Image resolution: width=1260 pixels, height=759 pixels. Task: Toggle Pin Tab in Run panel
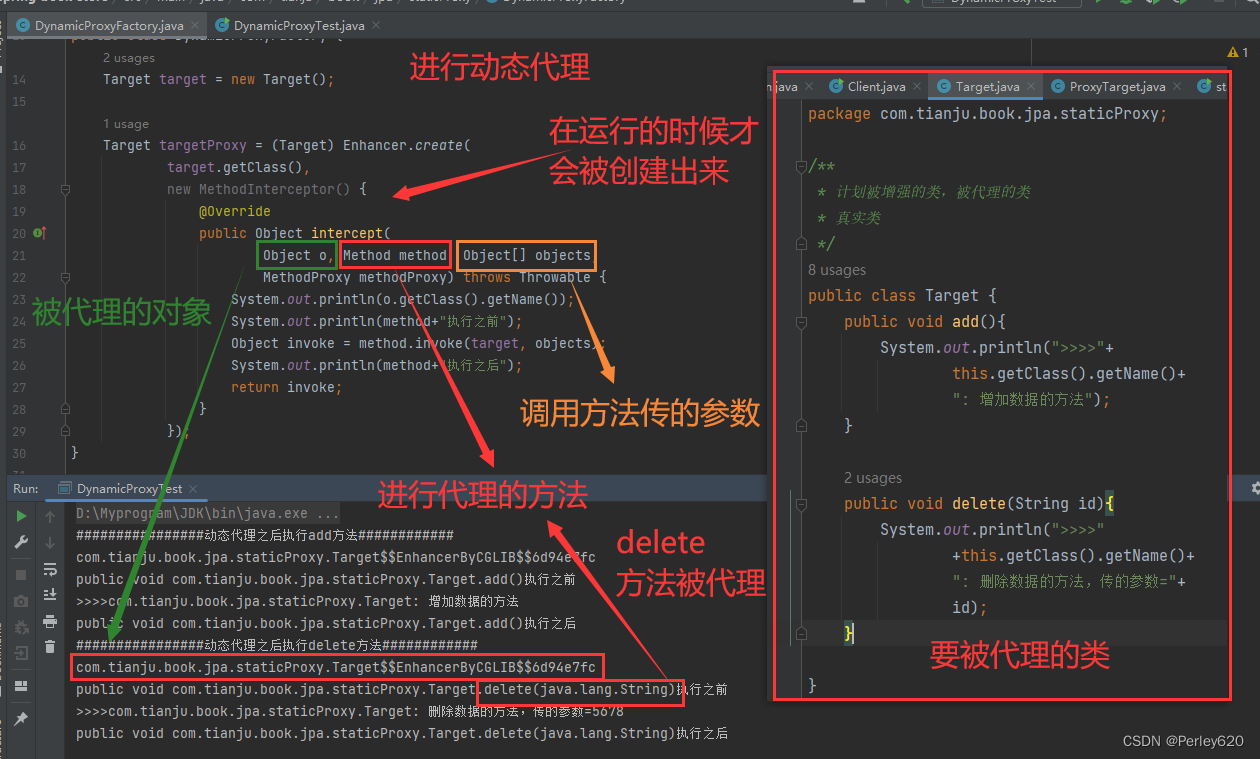pos(21,719)
